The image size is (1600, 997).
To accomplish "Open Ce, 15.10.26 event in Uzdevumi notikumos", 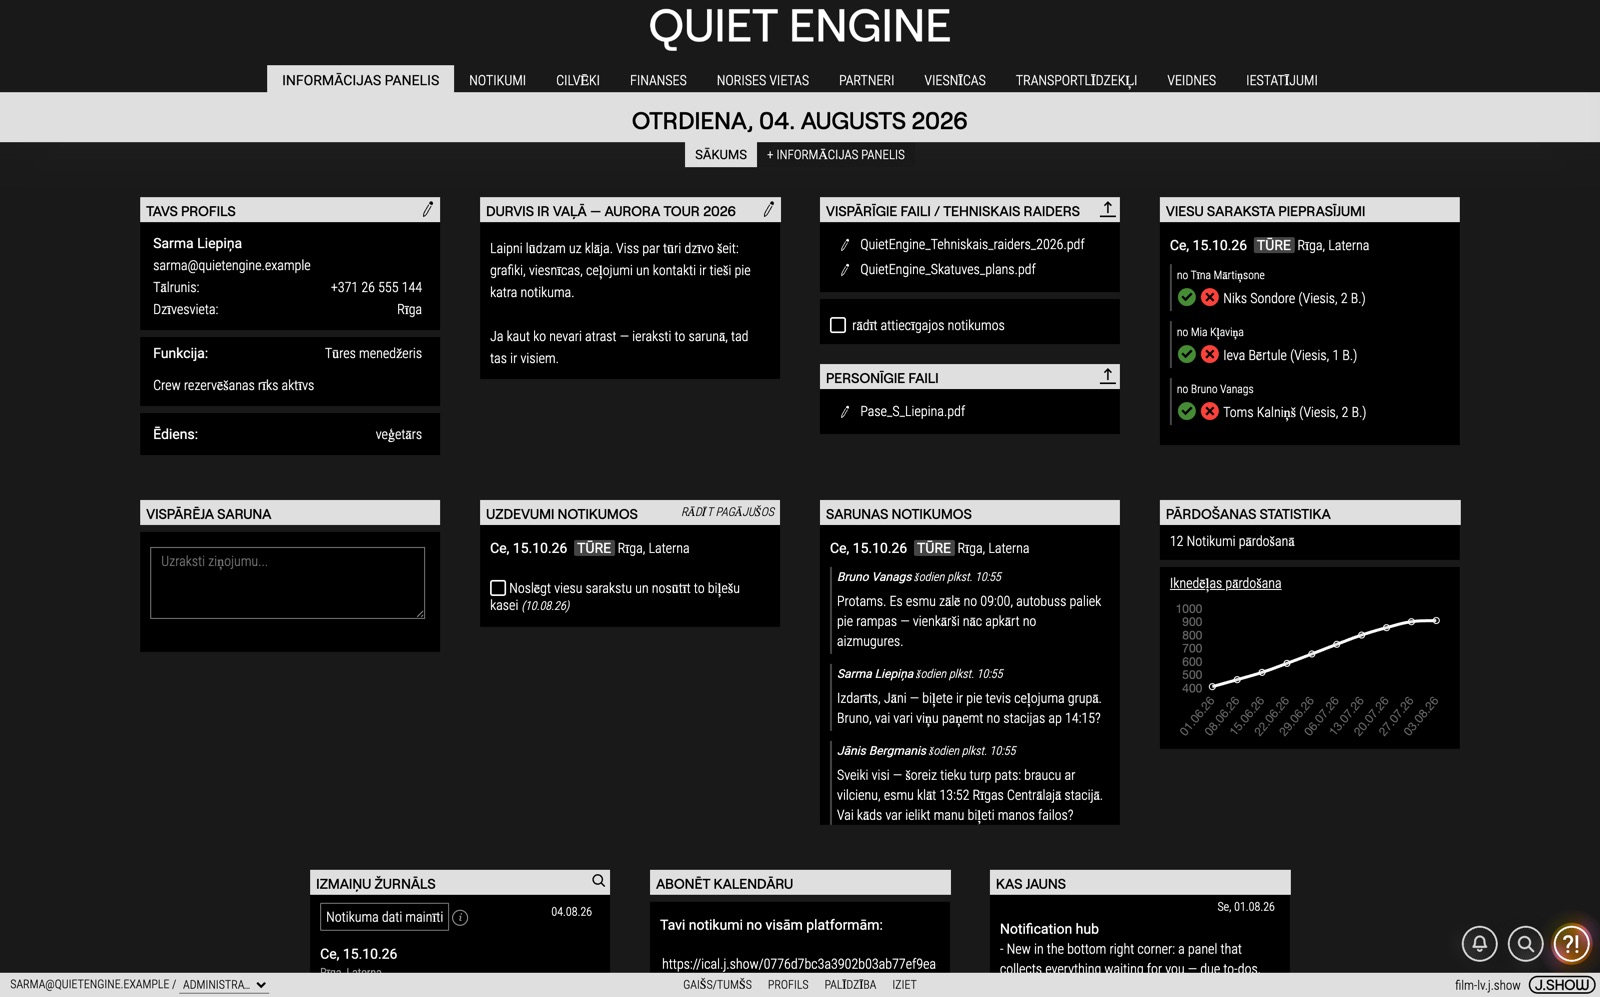I will click(528, 548).
